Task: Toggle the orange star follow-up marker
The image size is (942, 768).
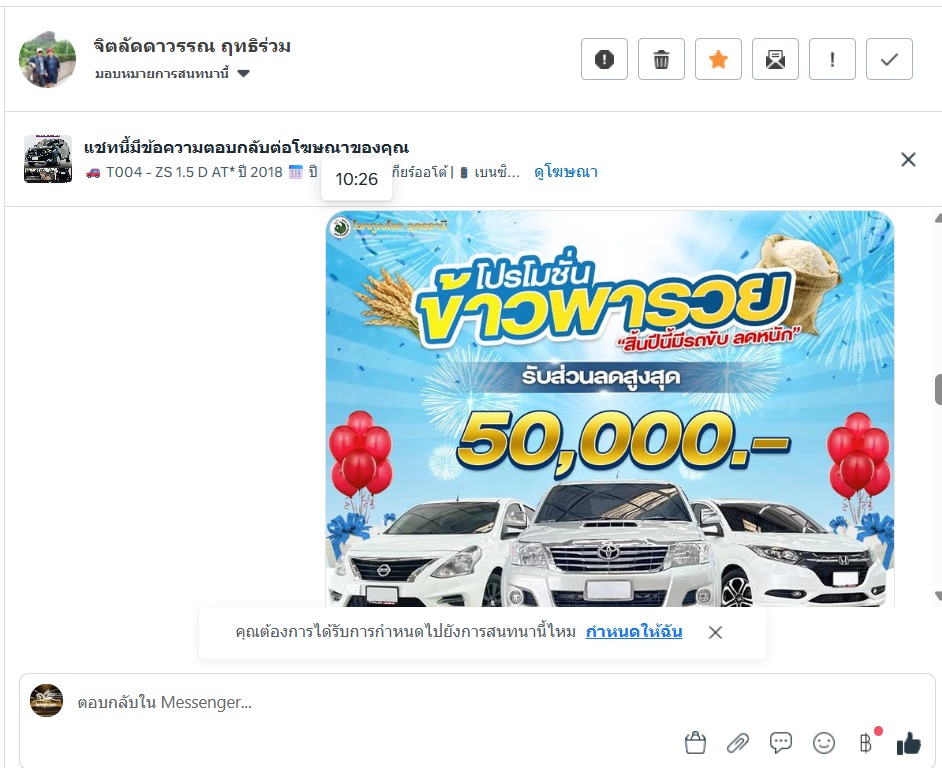Action: [x=718, y=59]
